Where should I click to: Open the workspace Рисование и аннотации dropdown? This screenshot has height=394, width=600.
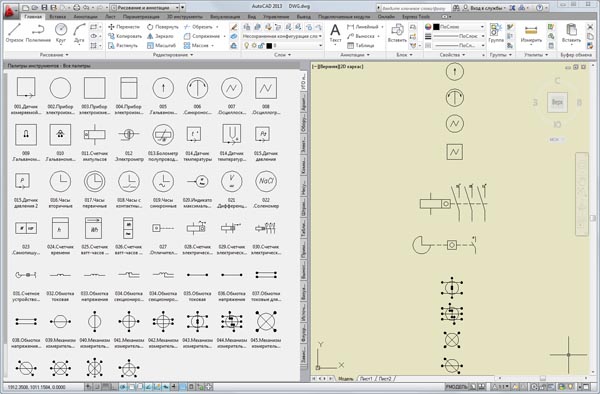coord(145,8)
